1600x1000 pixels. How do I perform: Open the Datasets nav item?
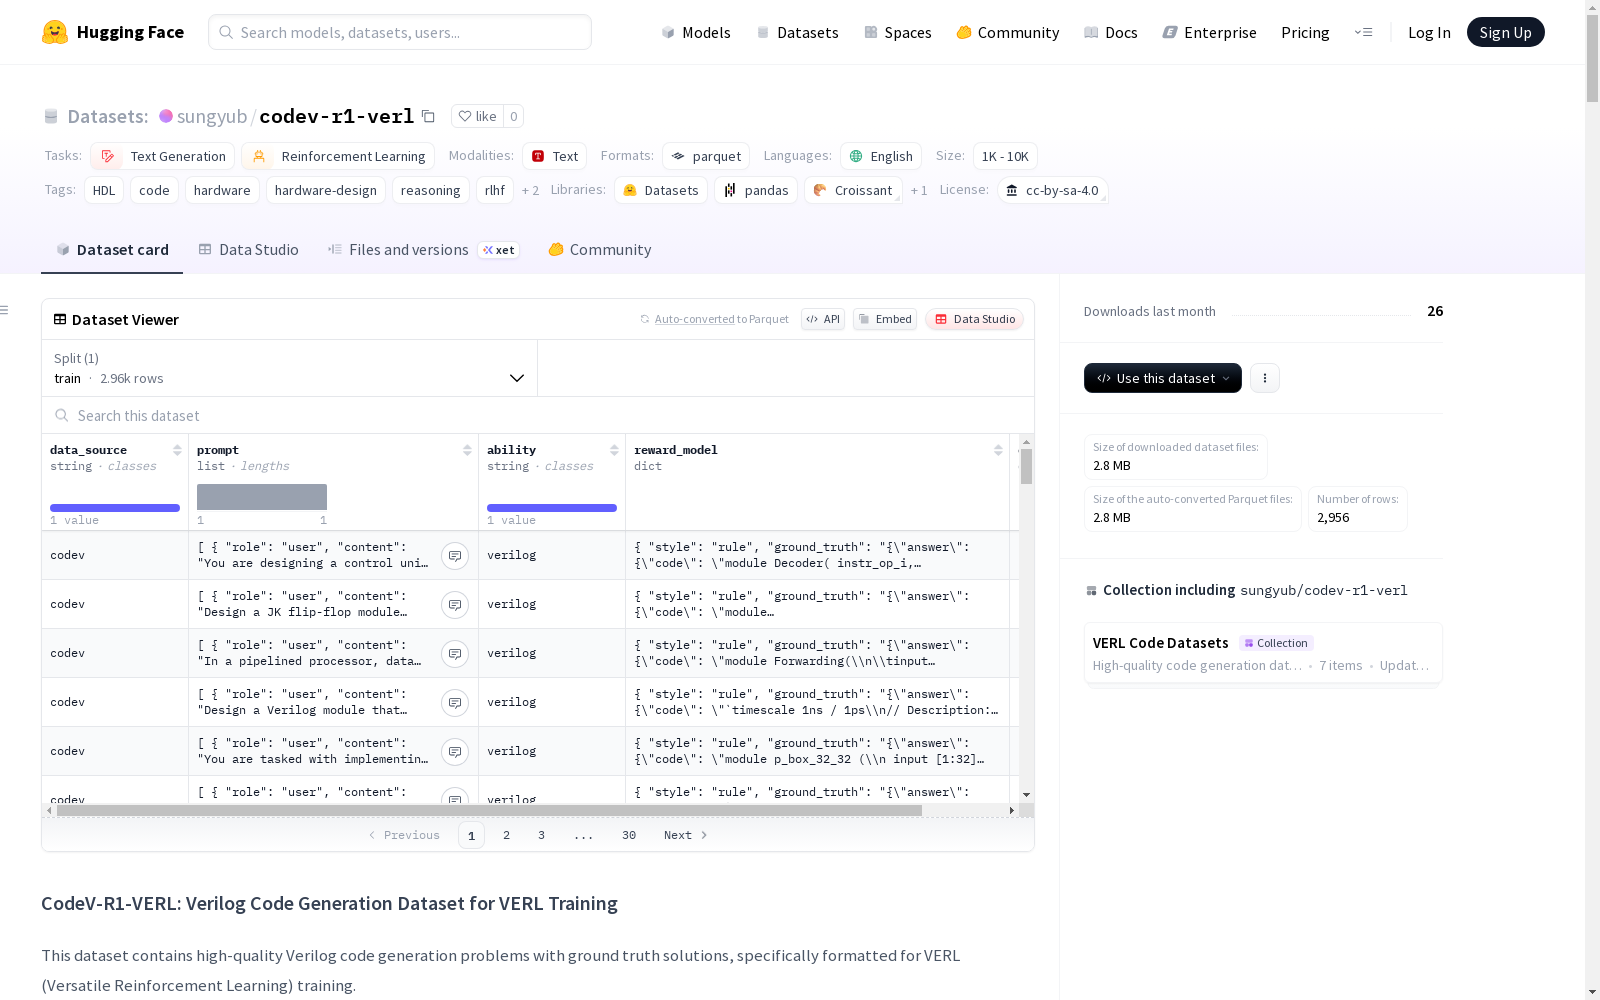tap(797, 32)
